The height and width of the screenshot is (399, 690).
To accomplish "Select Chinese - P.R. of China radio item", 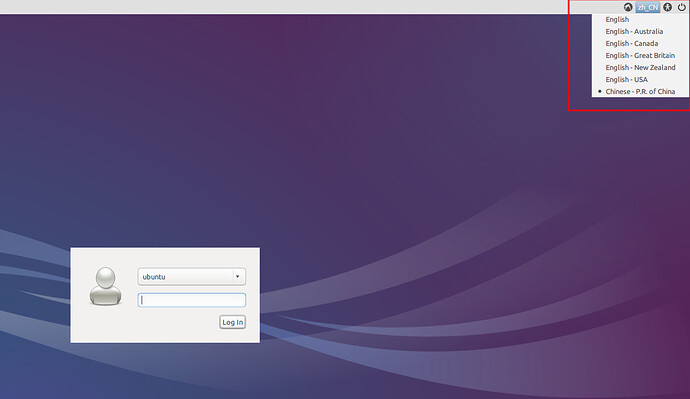I will click(x=640, y=92).
